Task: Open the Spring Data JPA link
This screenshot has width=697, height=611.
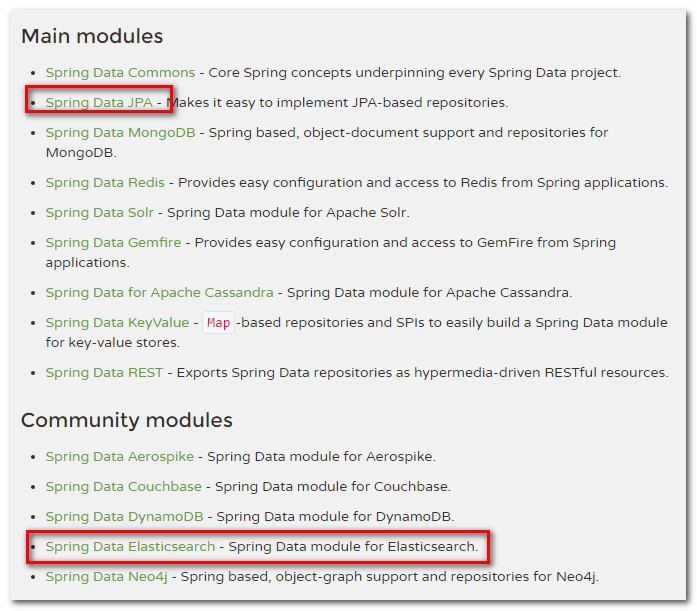Action: (x=99, y=103)
